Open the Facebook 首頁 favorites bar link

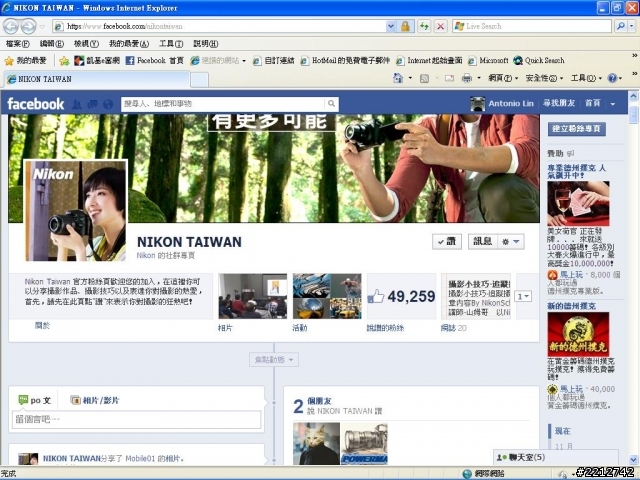(155, 61)
